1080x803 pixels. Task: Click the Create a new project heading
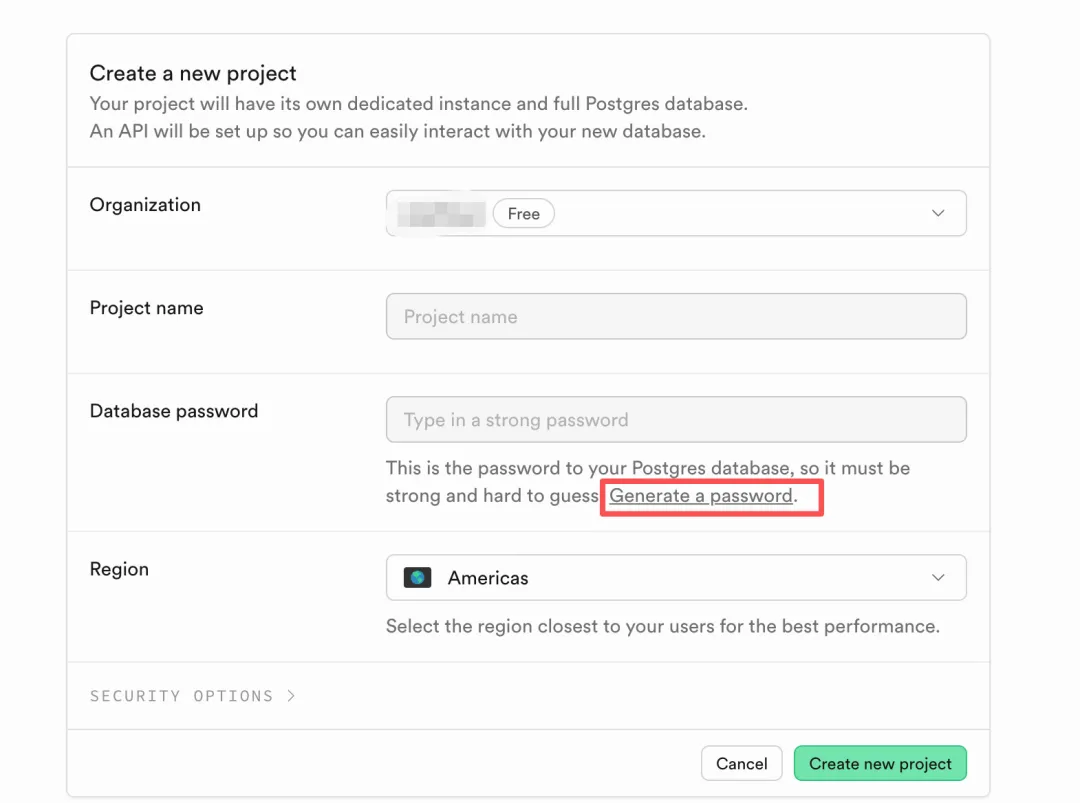(x=193, y=73)
